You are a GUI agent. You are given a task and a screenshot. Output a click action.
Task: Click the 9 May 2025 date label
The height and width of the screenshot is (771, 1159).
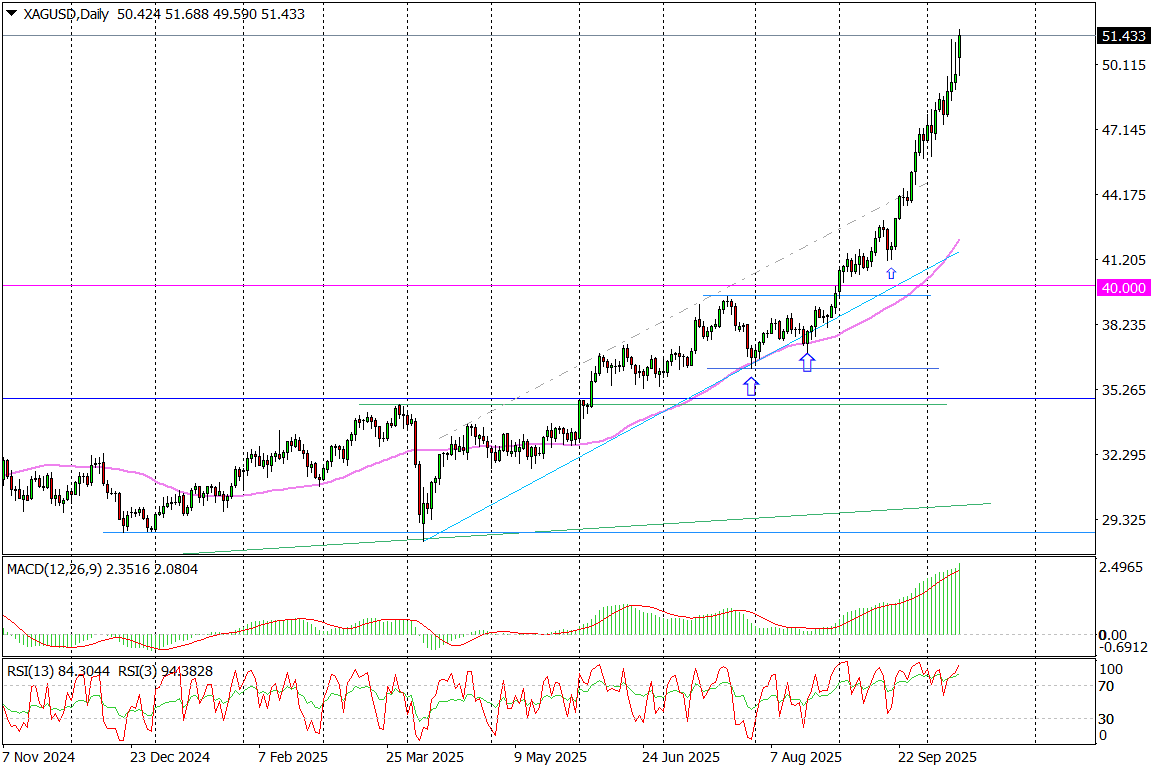click(x=547, y=757)
